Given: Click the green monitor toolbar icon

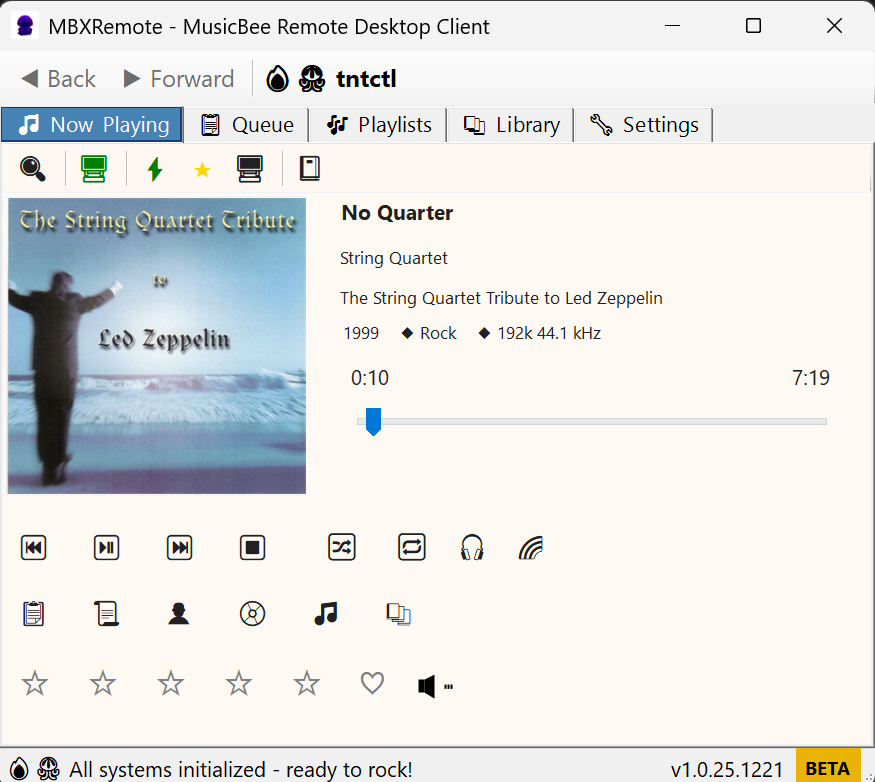Looking at the screenshot, I should [93, 168].
